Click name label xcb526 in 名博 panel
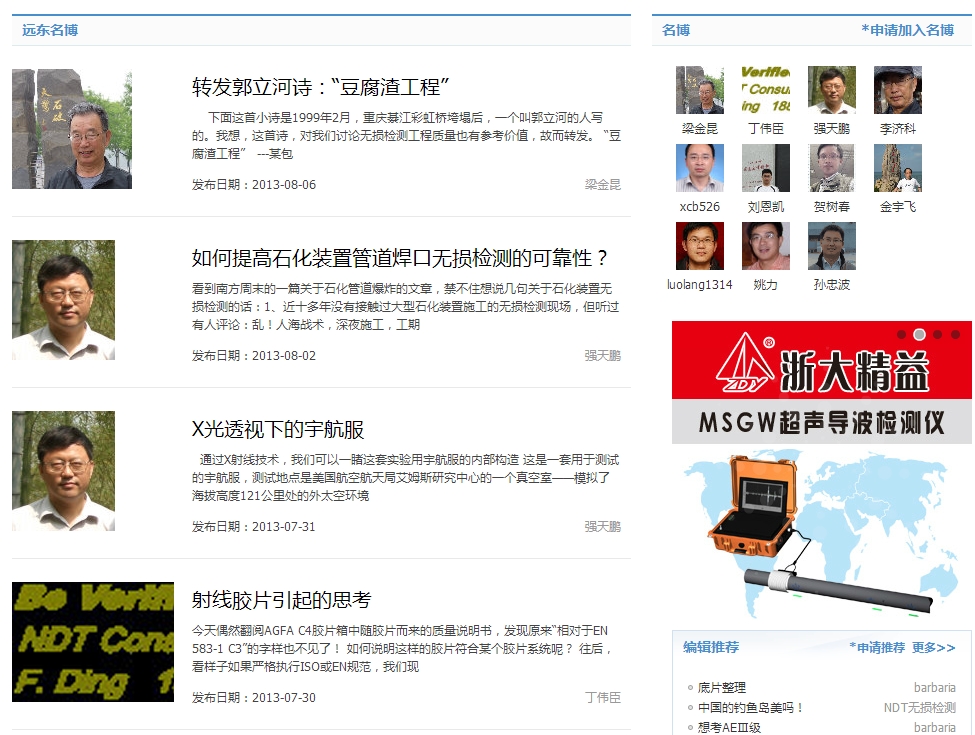Image resolution: width=975 pixels, height=735 pixels. click(700, 206)
